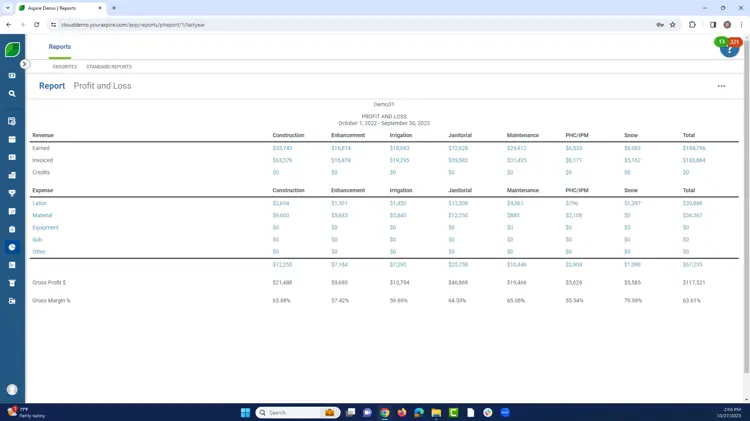Click the green Aspire leaf logo
This screenshot has width=750, height=421.
tap(12, 49)
